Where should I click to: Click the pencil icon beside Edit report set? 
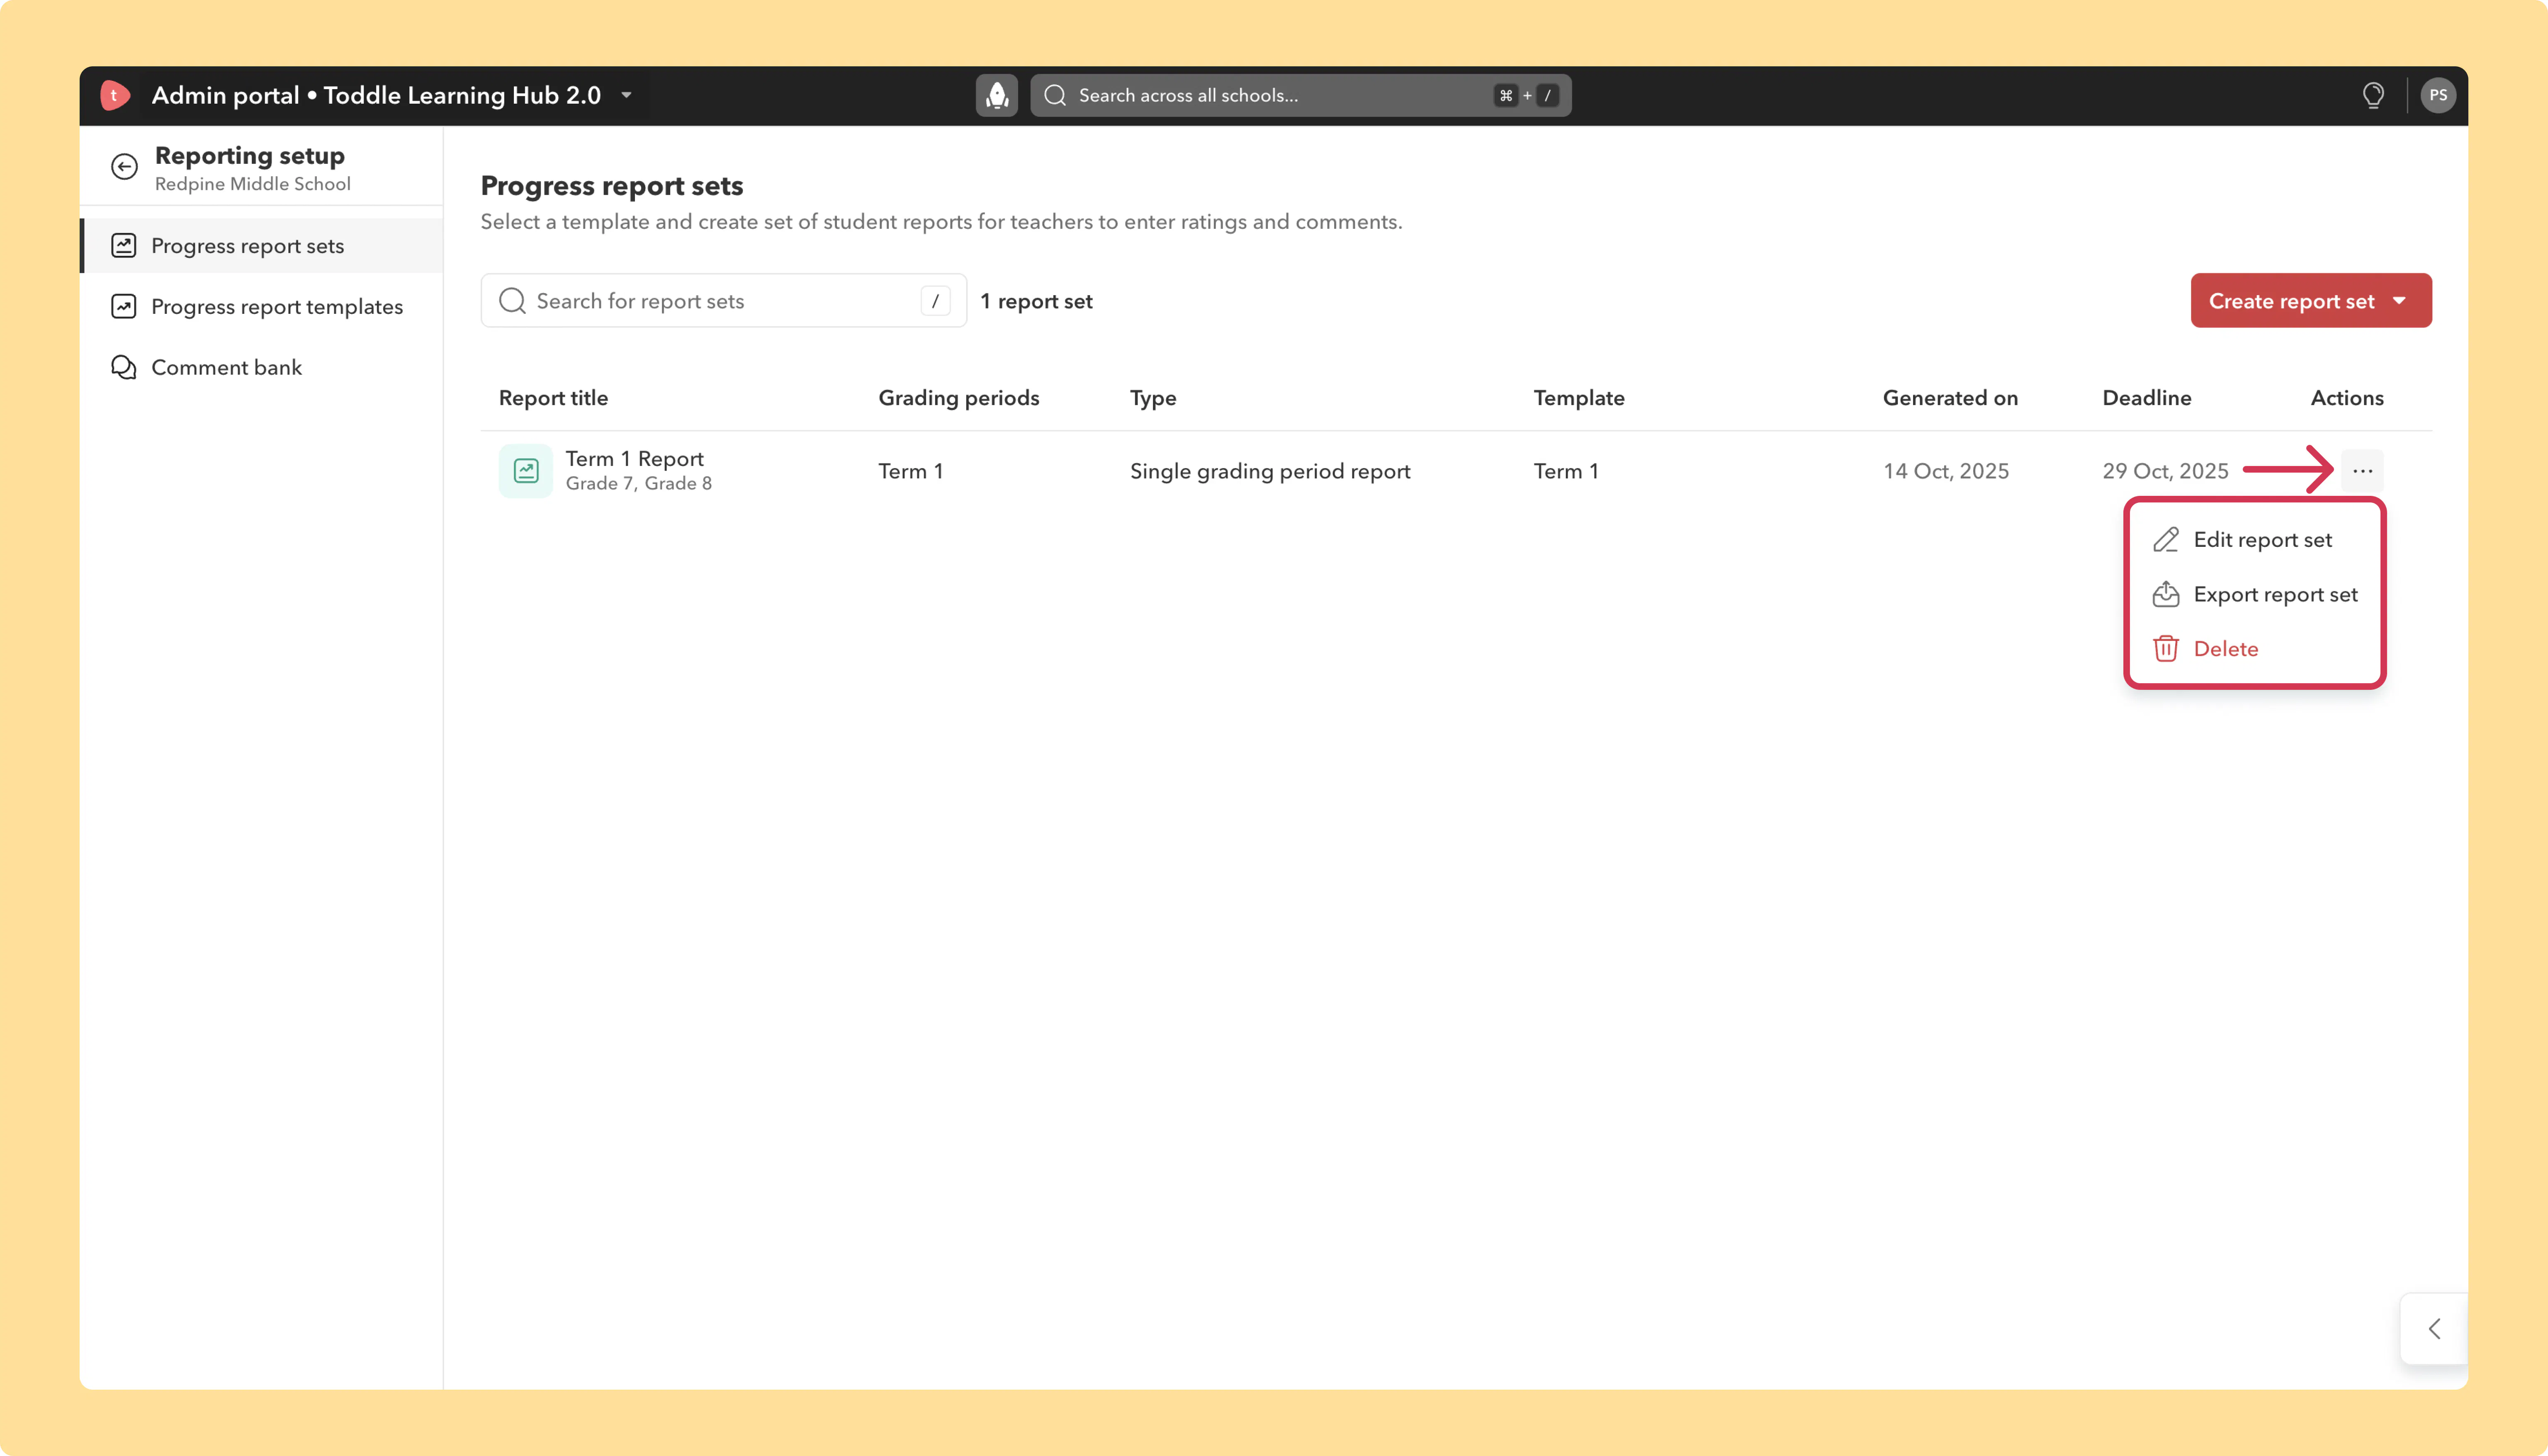tap(2166, 540)
